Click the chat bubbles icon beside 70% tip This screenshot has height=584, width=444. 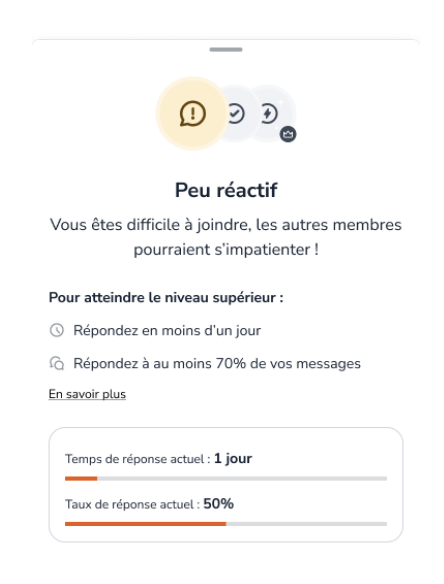tap(57, 363)
